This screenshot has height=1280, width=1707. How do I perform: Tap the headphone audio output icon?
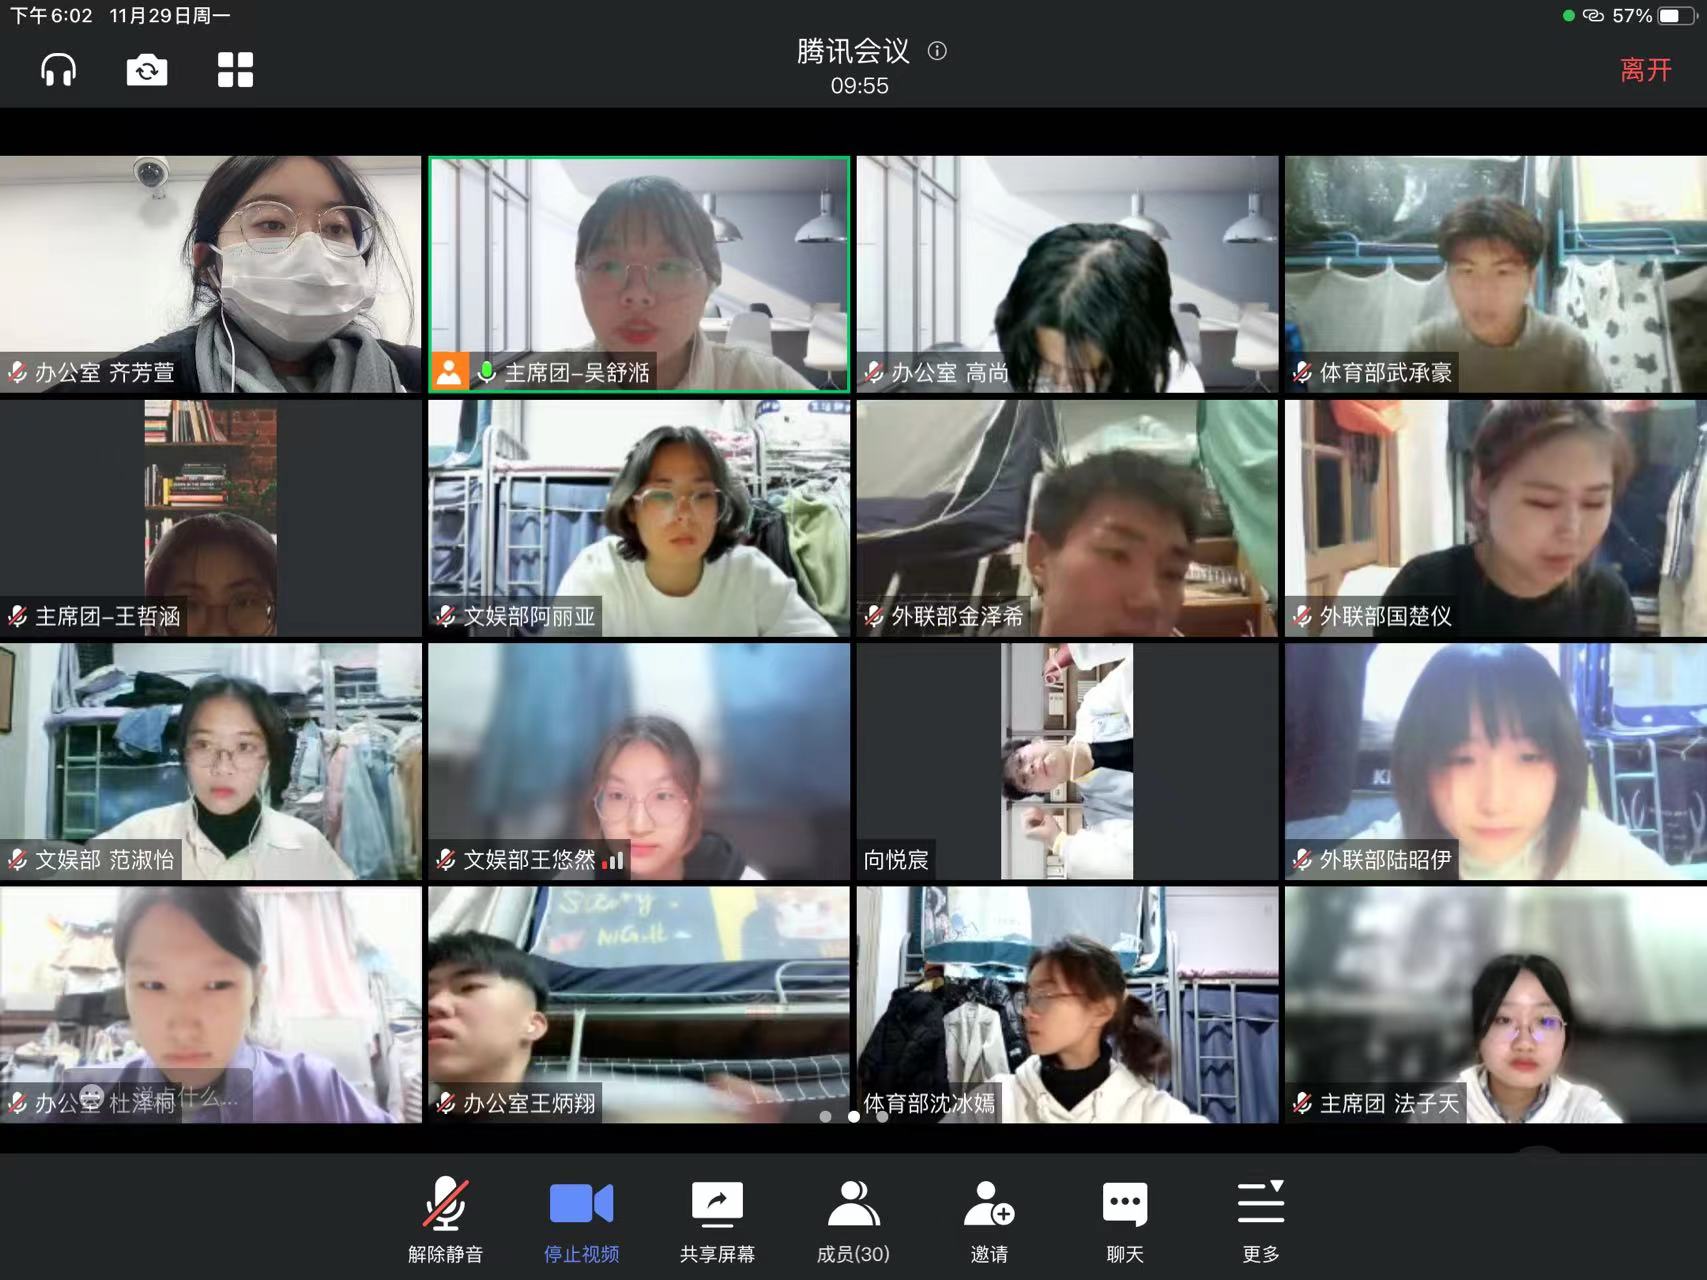[58, 70]
